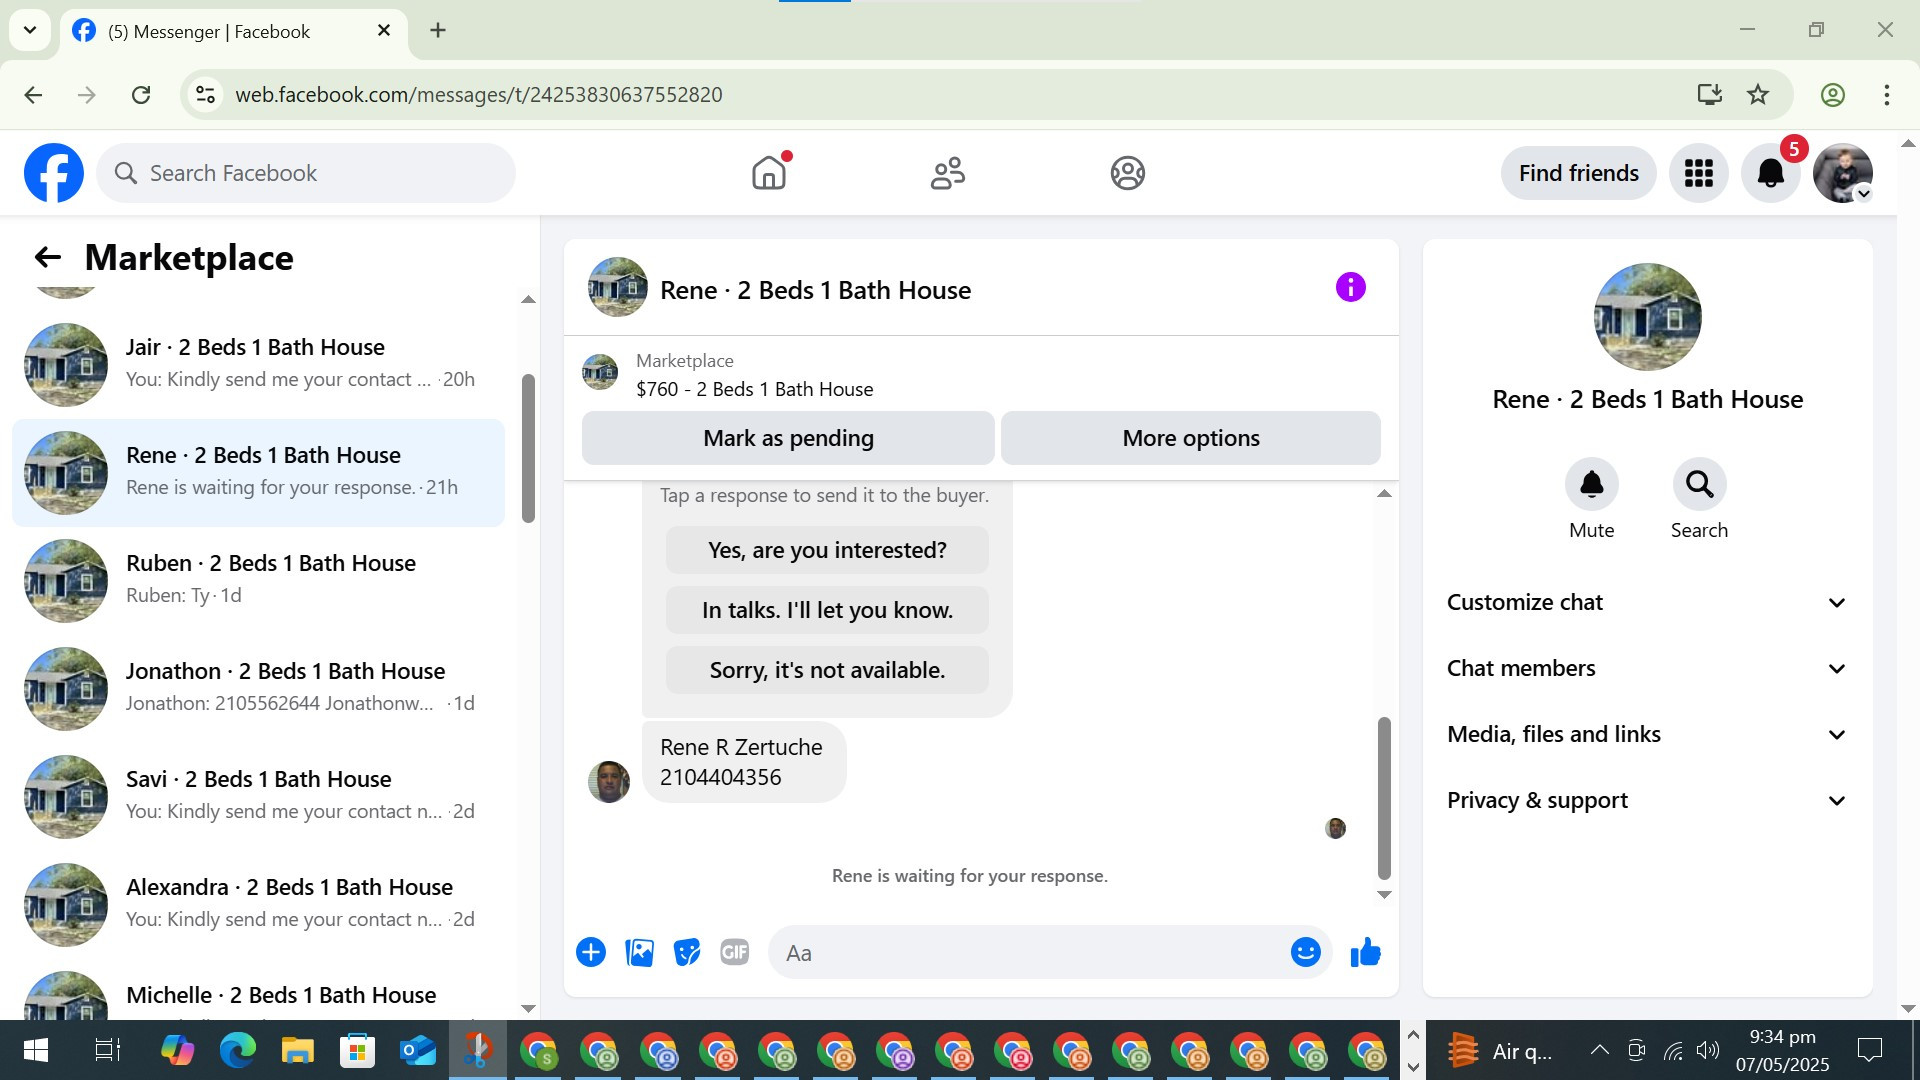Mute this conversation

[1591, 485]
